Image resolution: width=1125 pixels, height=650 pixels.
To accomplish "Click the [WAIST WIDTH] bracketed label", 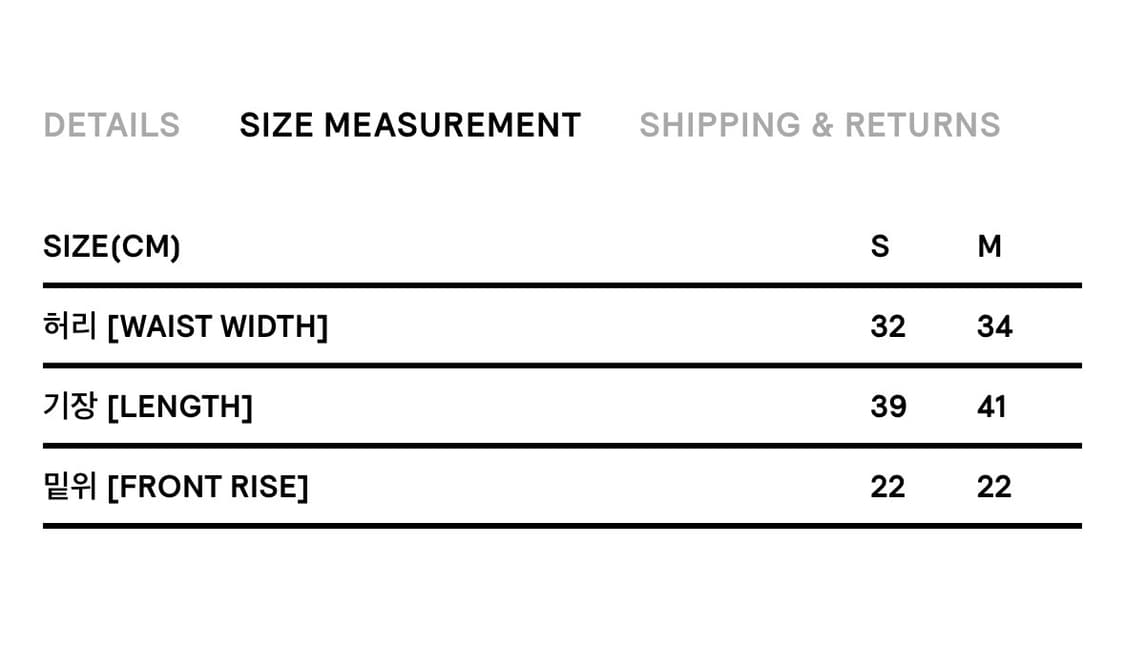I will [217, 326].
